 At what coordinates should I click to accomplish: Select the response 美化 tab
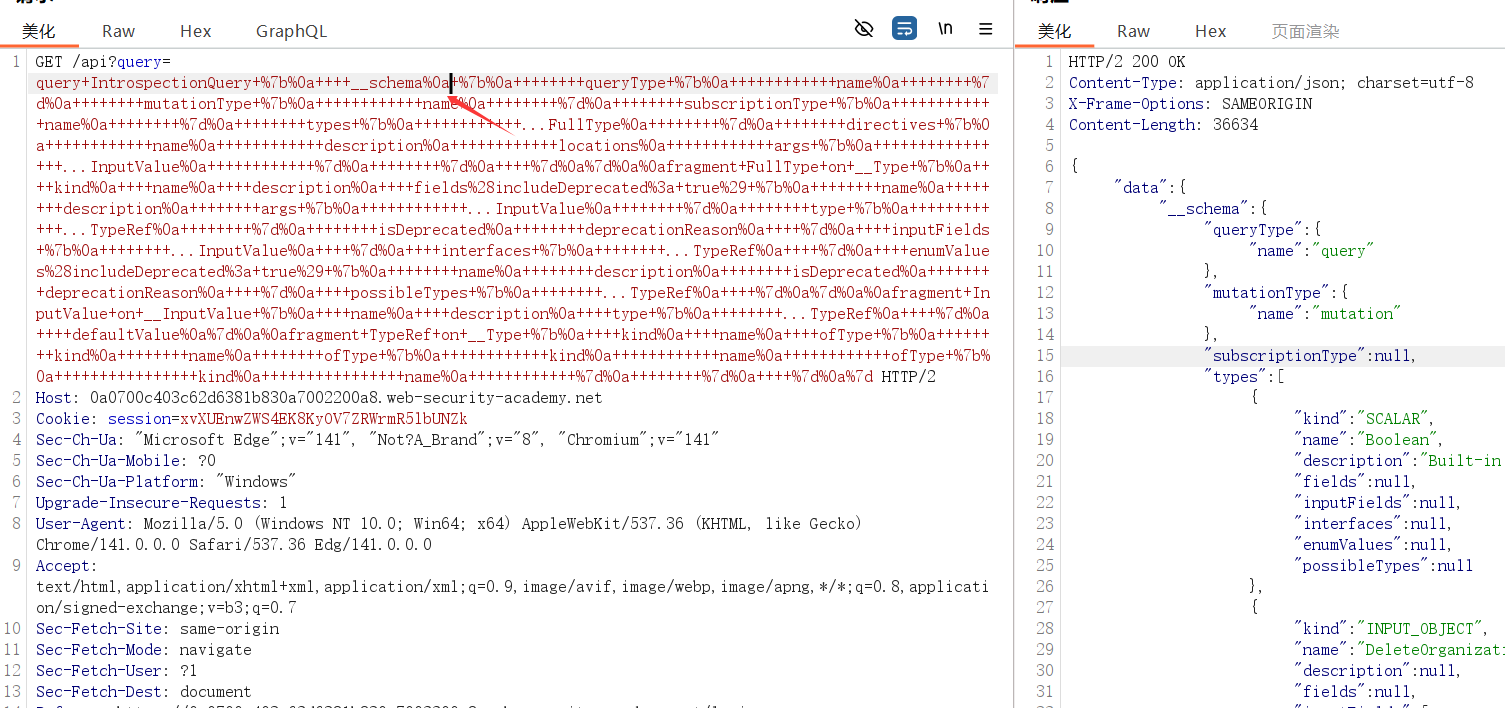(x=1054, y=31)
